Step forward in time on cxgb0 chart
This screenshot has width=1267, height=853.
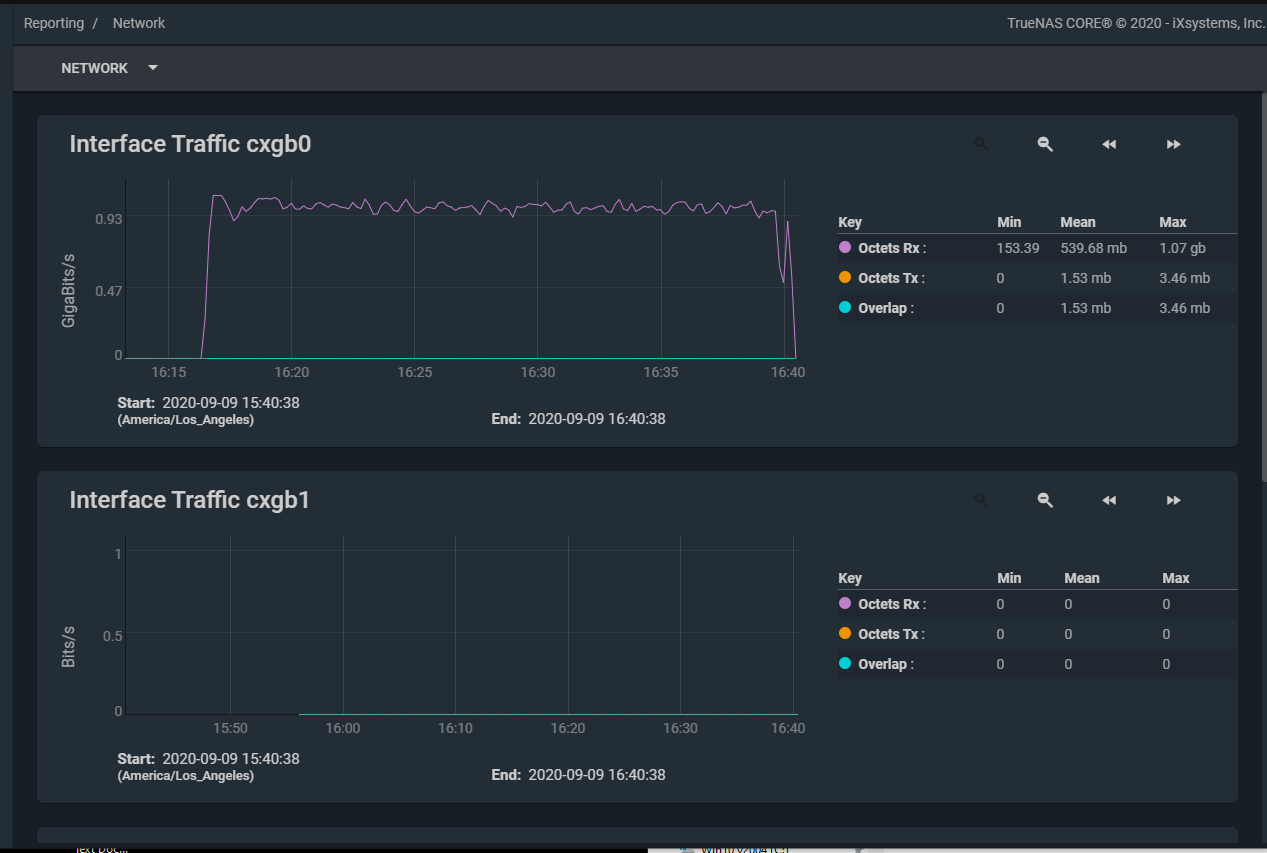[1173, 144]
